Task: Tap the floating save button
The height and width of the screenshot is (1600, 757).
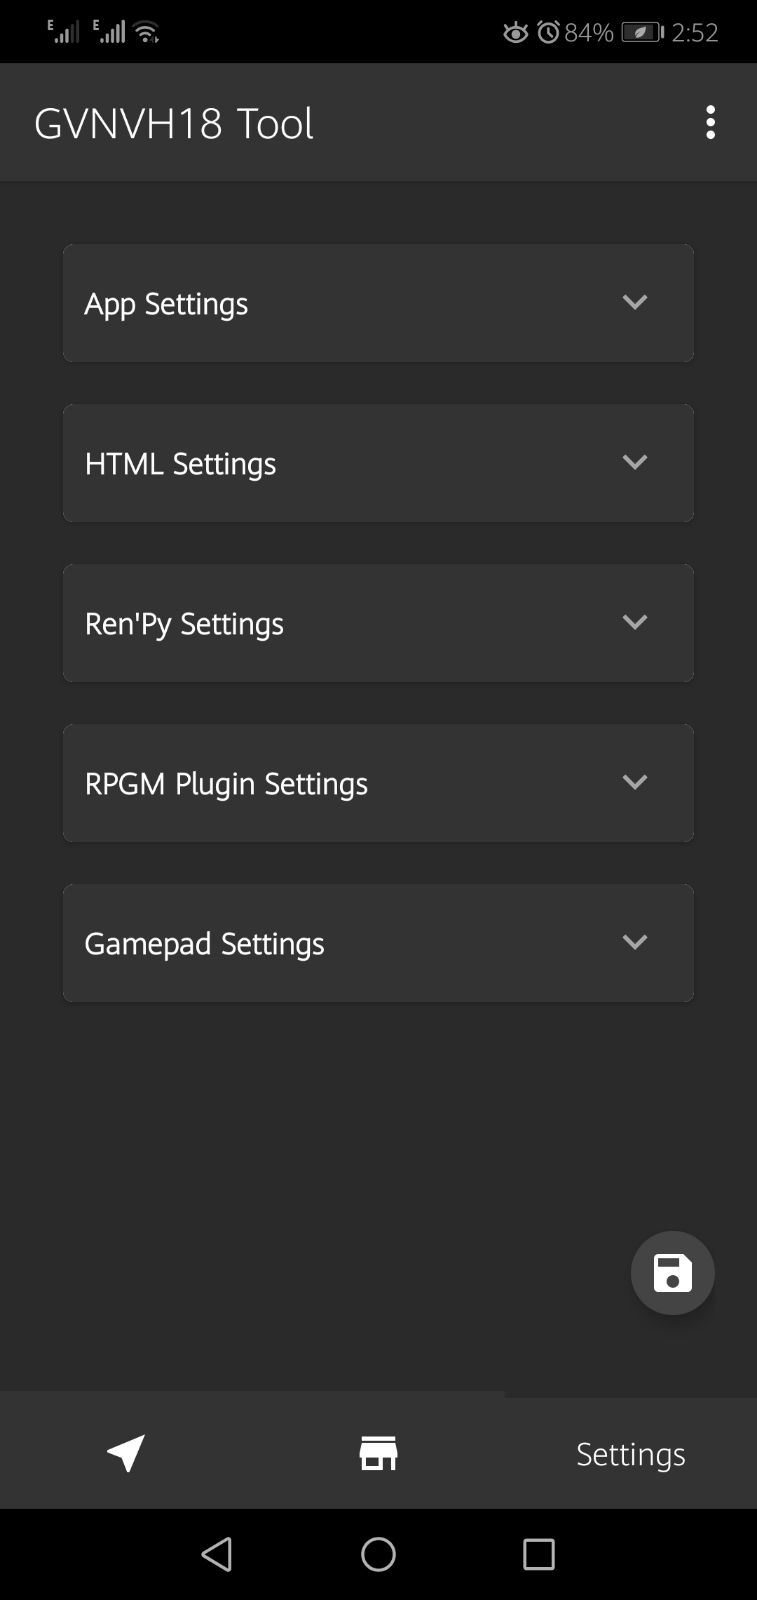Action: (672, 1273)
